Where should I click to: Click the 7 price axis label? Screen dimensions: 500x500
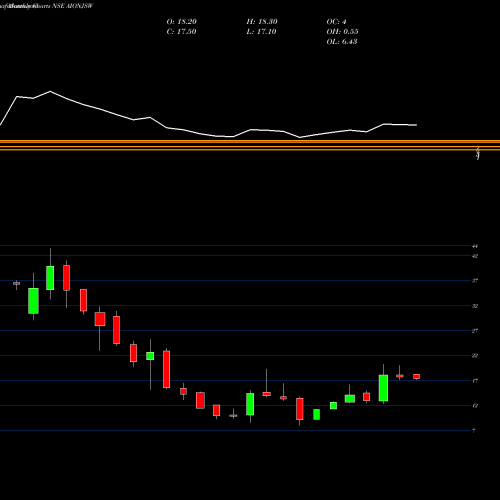tap(474, 431)
